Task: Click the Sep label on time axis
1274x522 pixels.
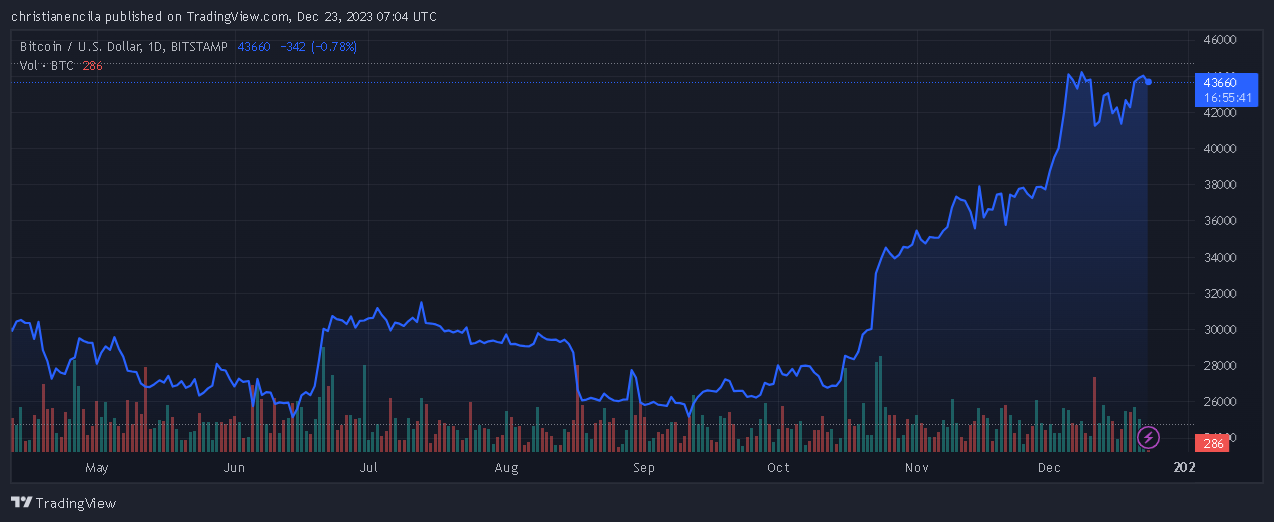Action: 643,467
